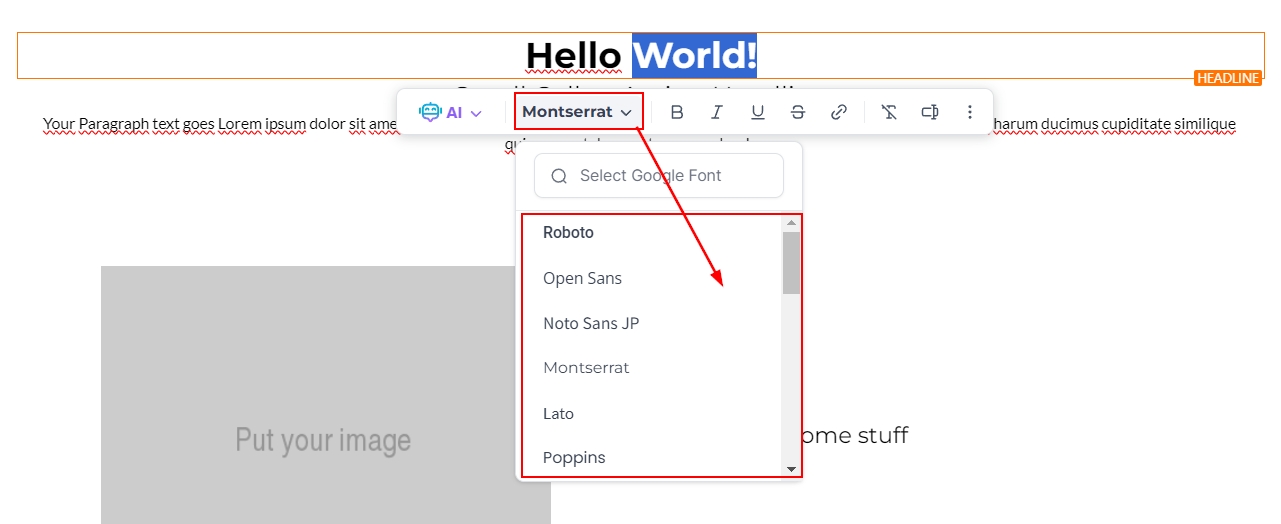Click the text field icon beside clear formatting
1281x524 pixels.
click(929, 112)
